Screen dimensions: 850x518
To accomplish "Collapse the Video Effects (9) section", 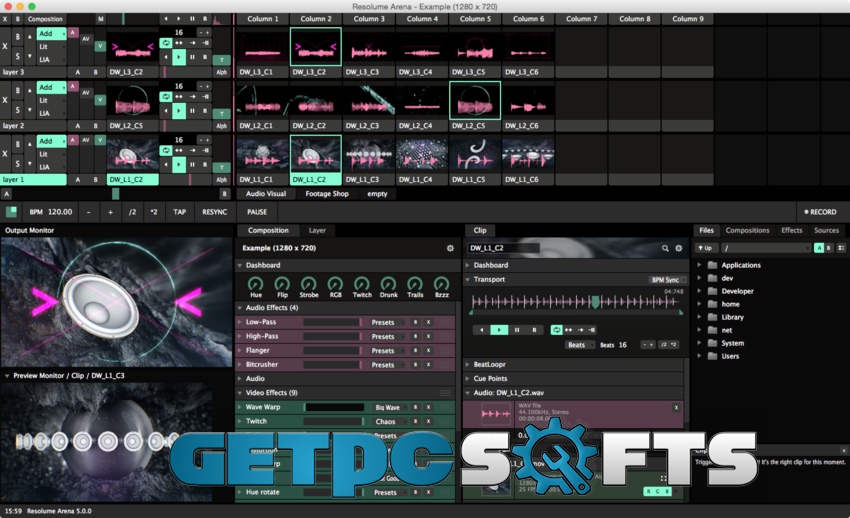I will click(x=240, y=393).
